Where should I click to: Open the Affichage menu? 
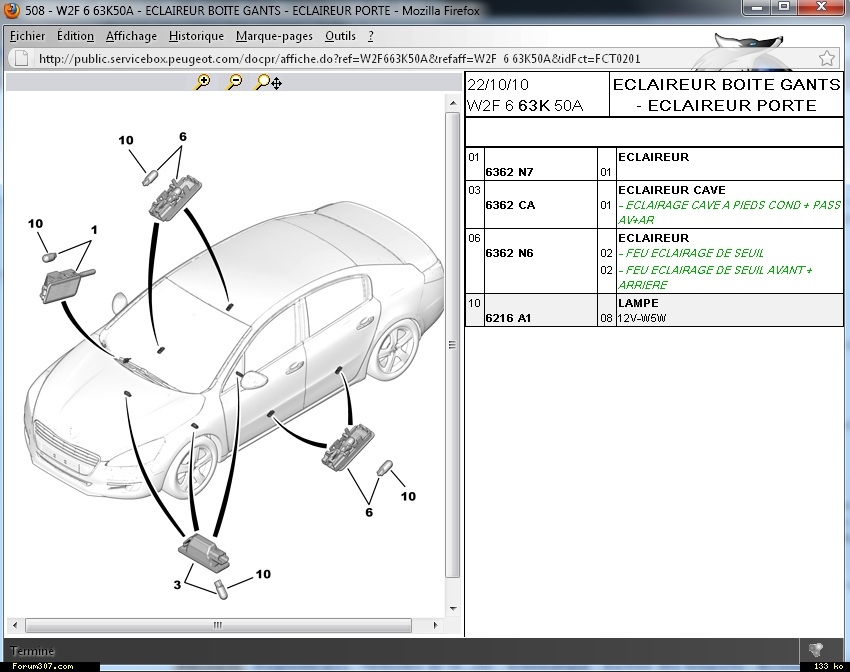coord(131,36)
